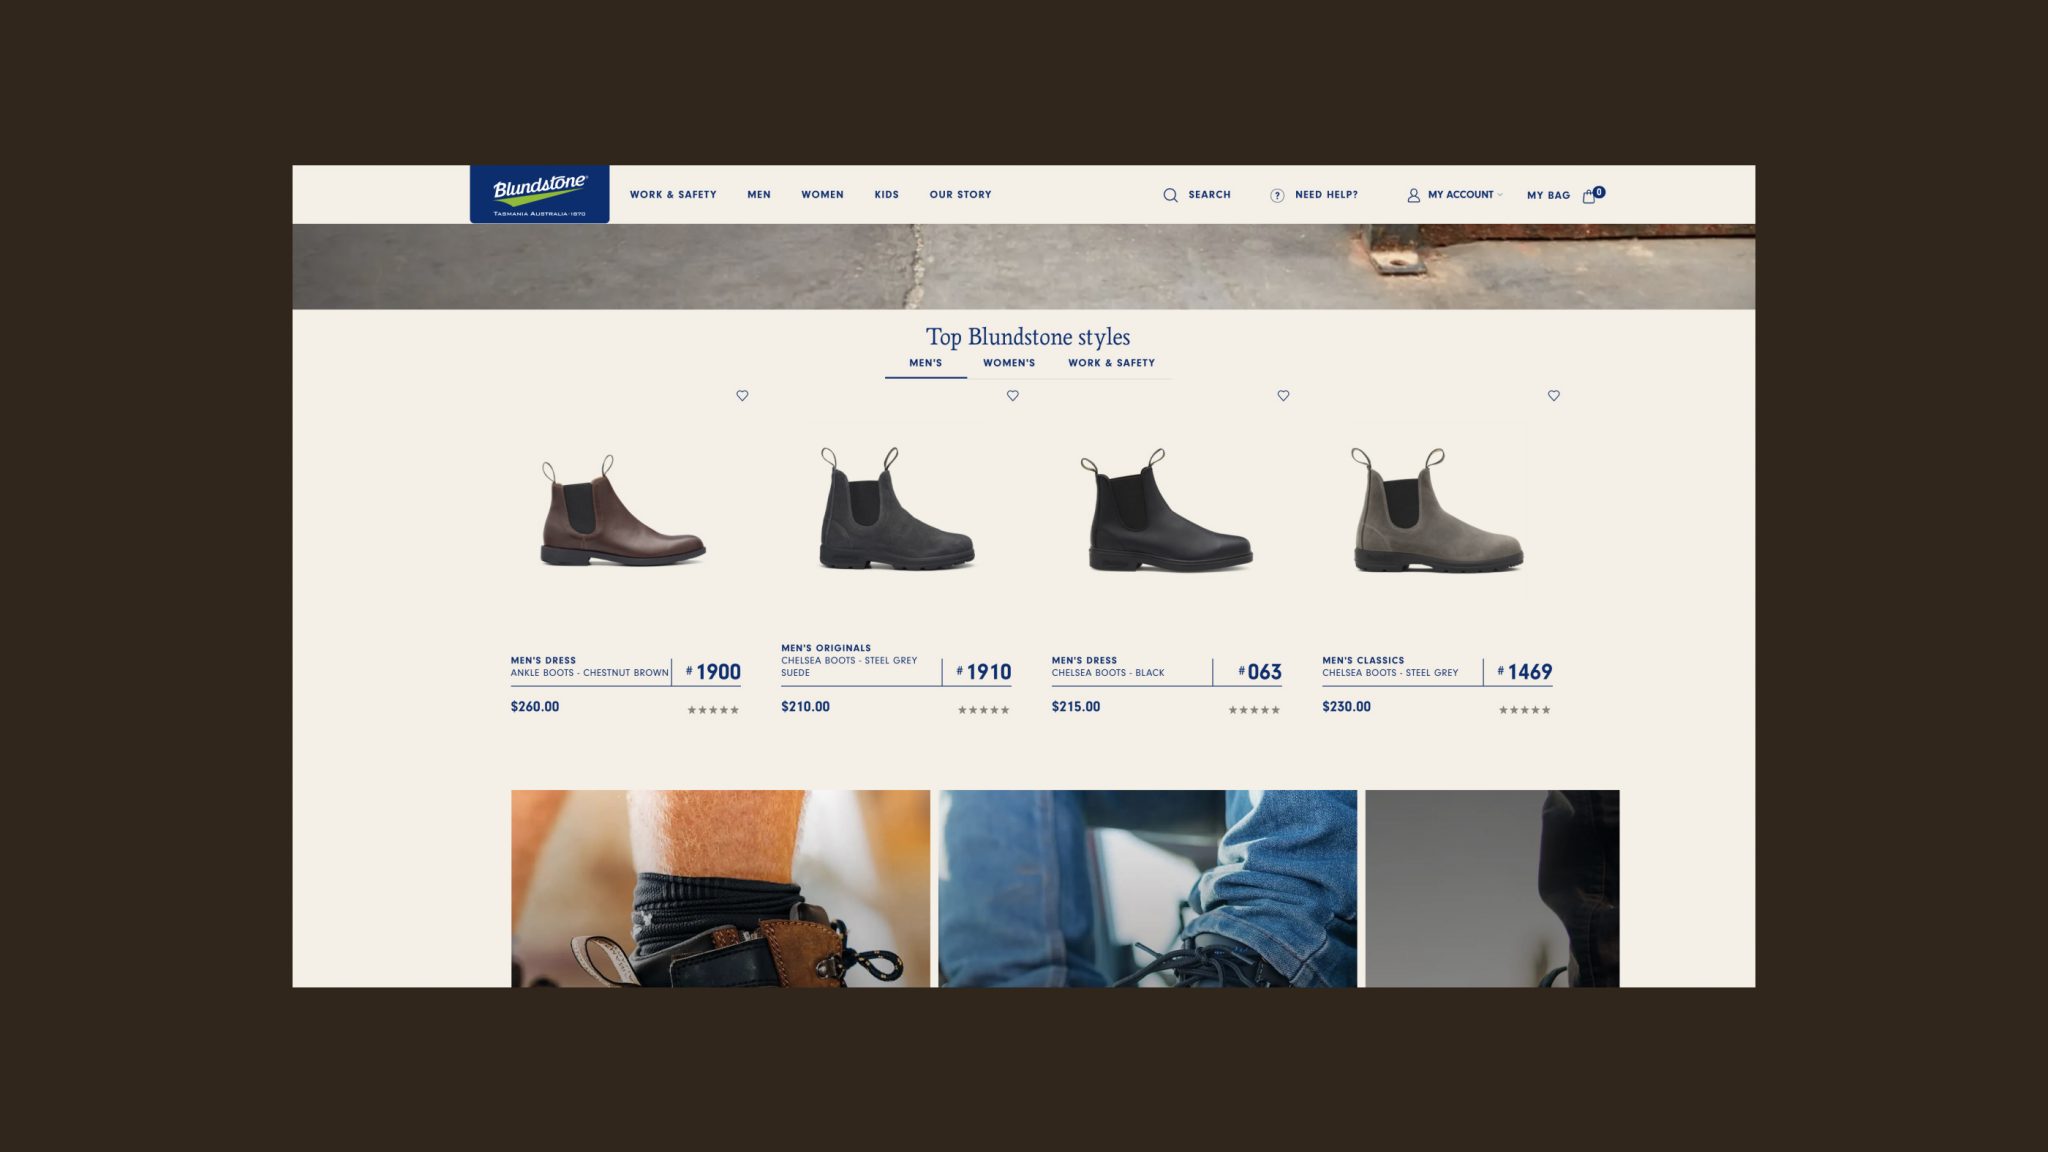Open the #1469 Steel Grey boot image
2048x1152 pixels.
click(1437, 510)
